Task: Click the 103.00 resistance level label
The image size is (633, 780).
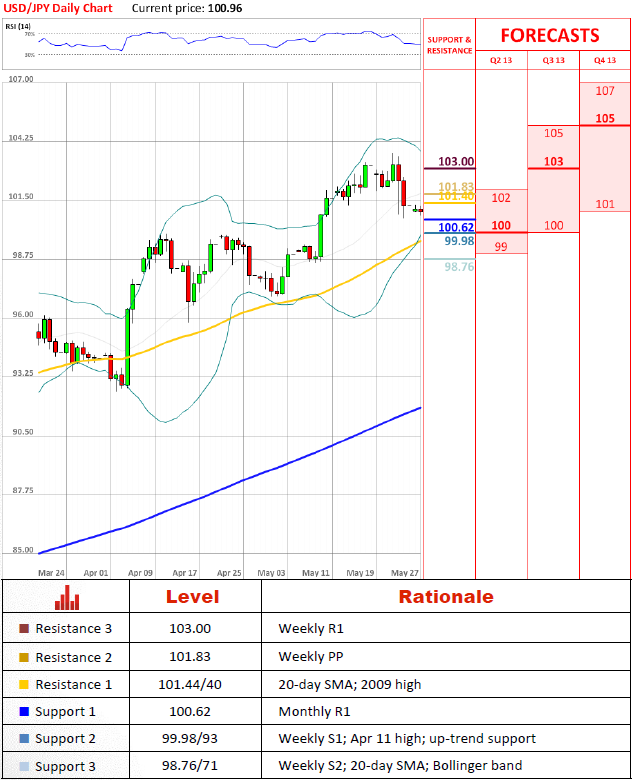Action: [456, 161]
